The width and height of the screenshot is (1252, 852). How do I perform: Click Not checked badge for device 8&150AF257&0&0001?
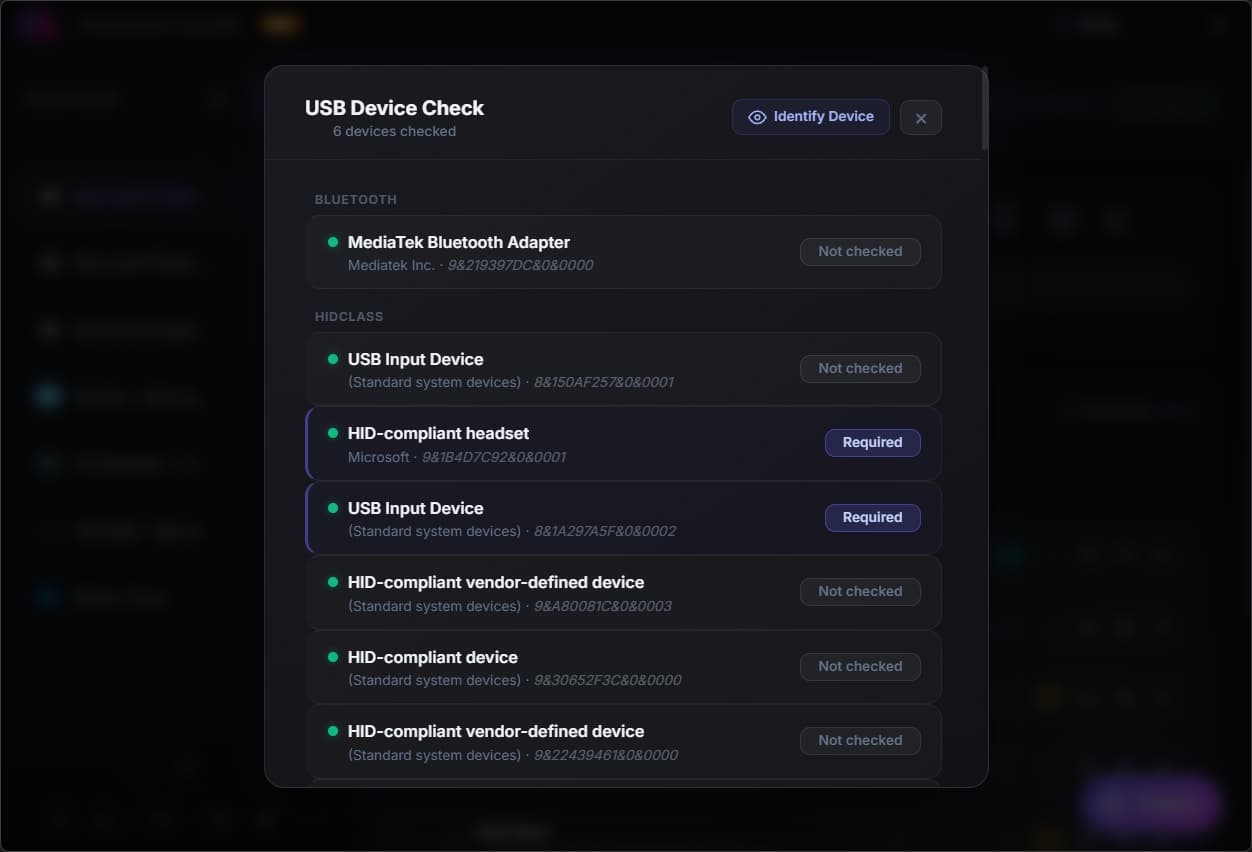860,369
